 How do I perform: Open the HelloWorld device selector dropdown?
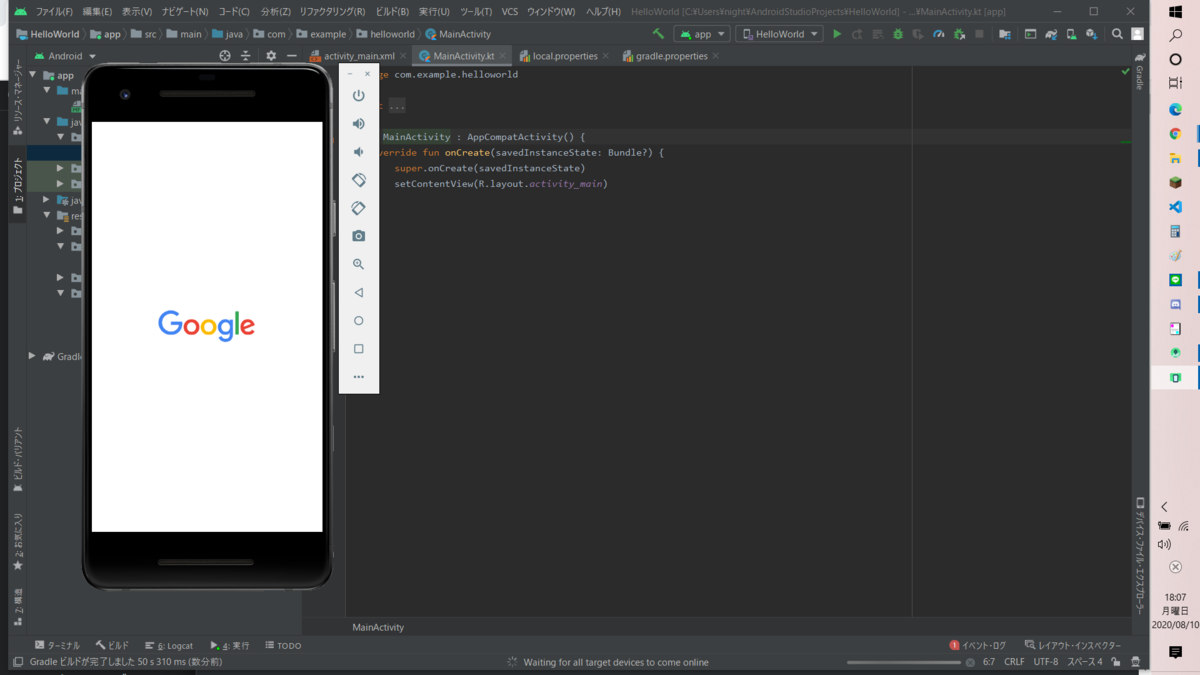[x=779, y=34]
